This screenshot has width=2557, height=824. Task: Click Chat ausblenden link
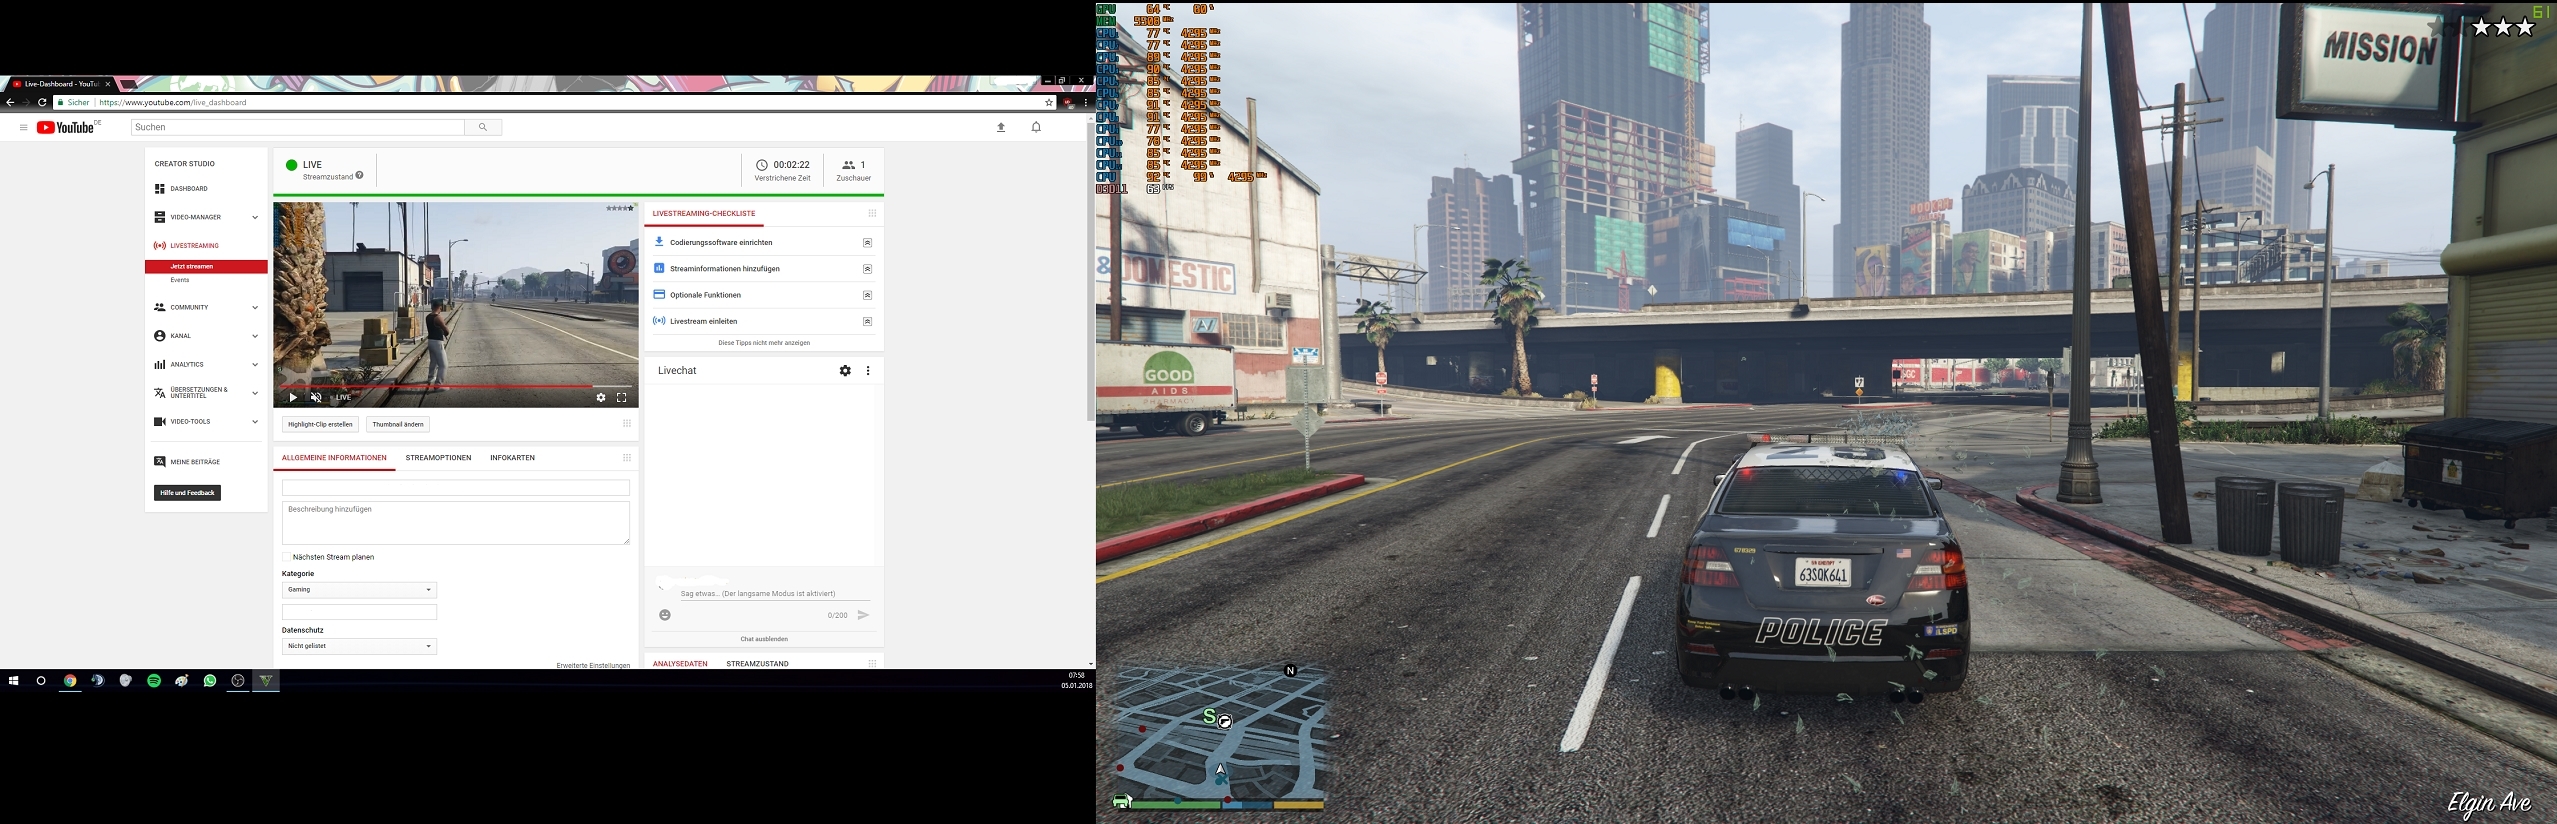click(x=764, y=639)
